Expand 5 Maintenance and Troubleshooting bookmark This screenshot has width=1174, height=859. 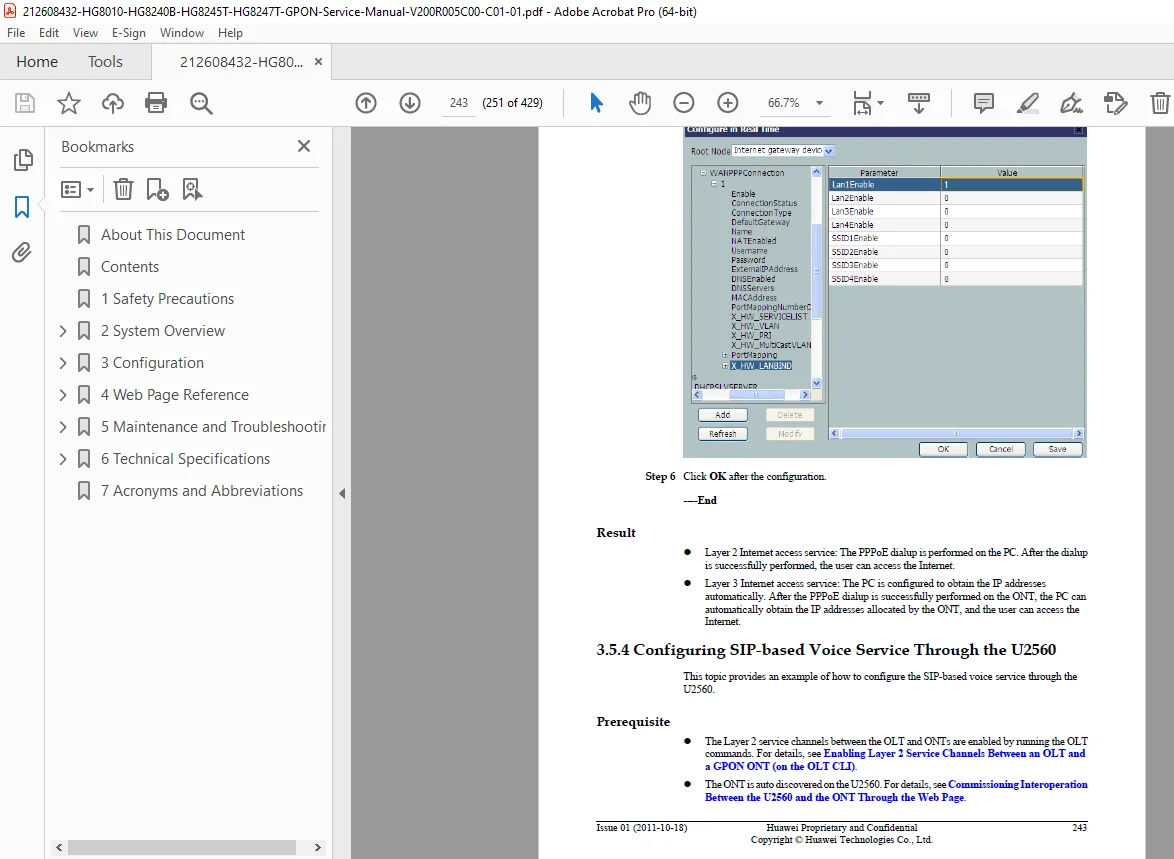(63, 427)
